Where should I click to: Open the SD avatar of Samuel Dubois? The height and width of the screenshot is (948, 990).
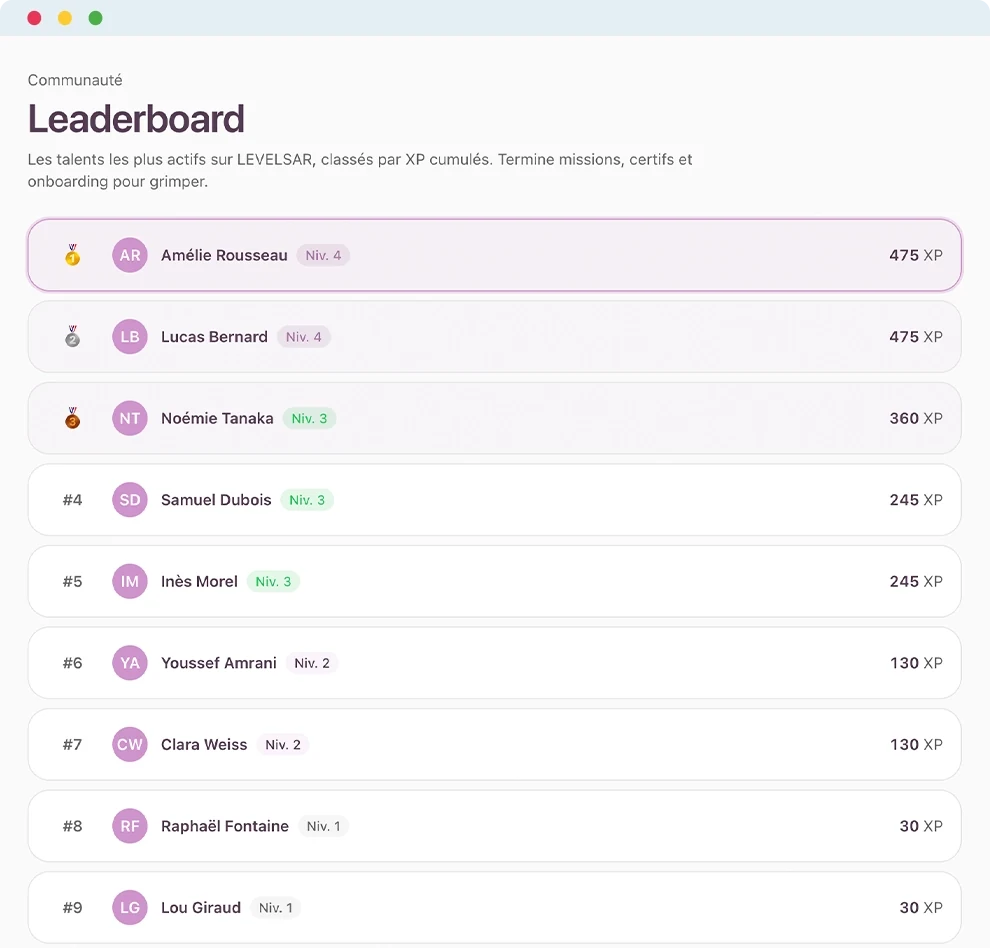point(130,500)
